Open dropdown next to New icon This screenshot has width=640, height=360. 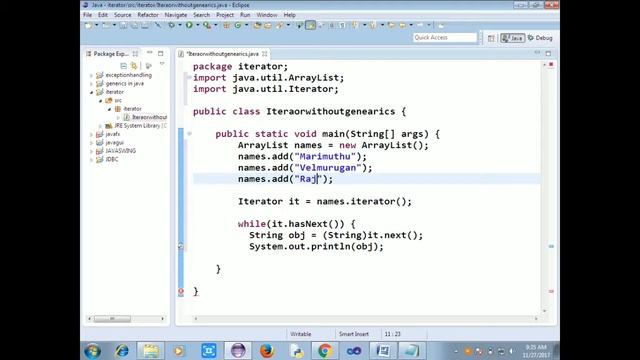(x=97, y=25)
